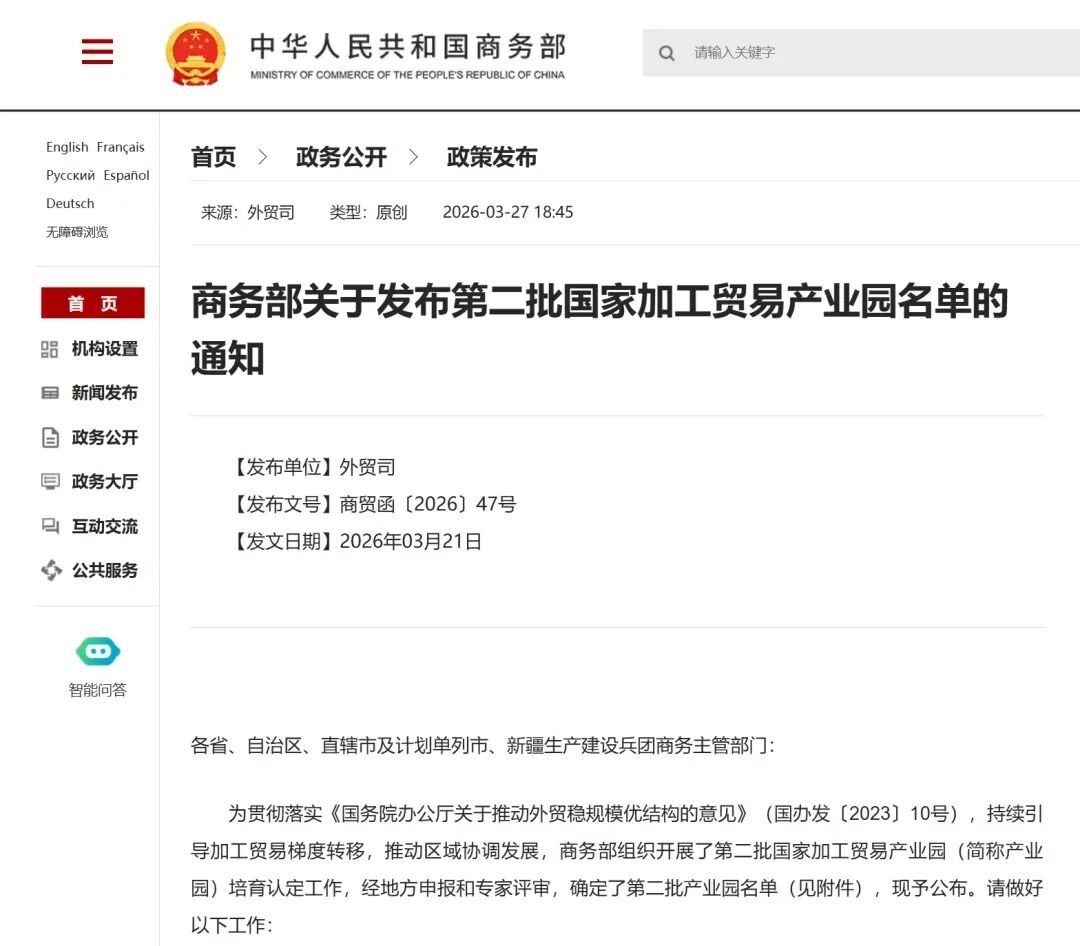1080x946 pixels.
Task: Open 政策发布 breadcrumb link
Action: [491, 157]
